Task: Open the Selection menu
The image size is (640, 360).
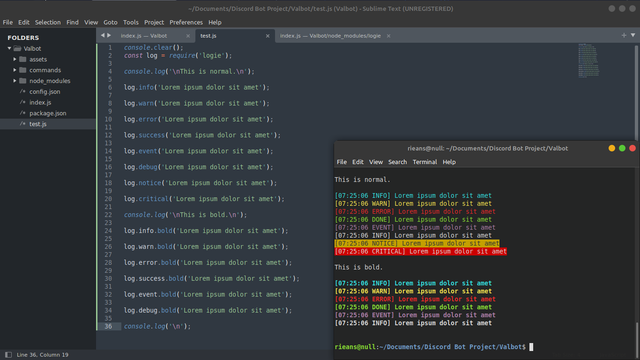Action: coord(48,22)
